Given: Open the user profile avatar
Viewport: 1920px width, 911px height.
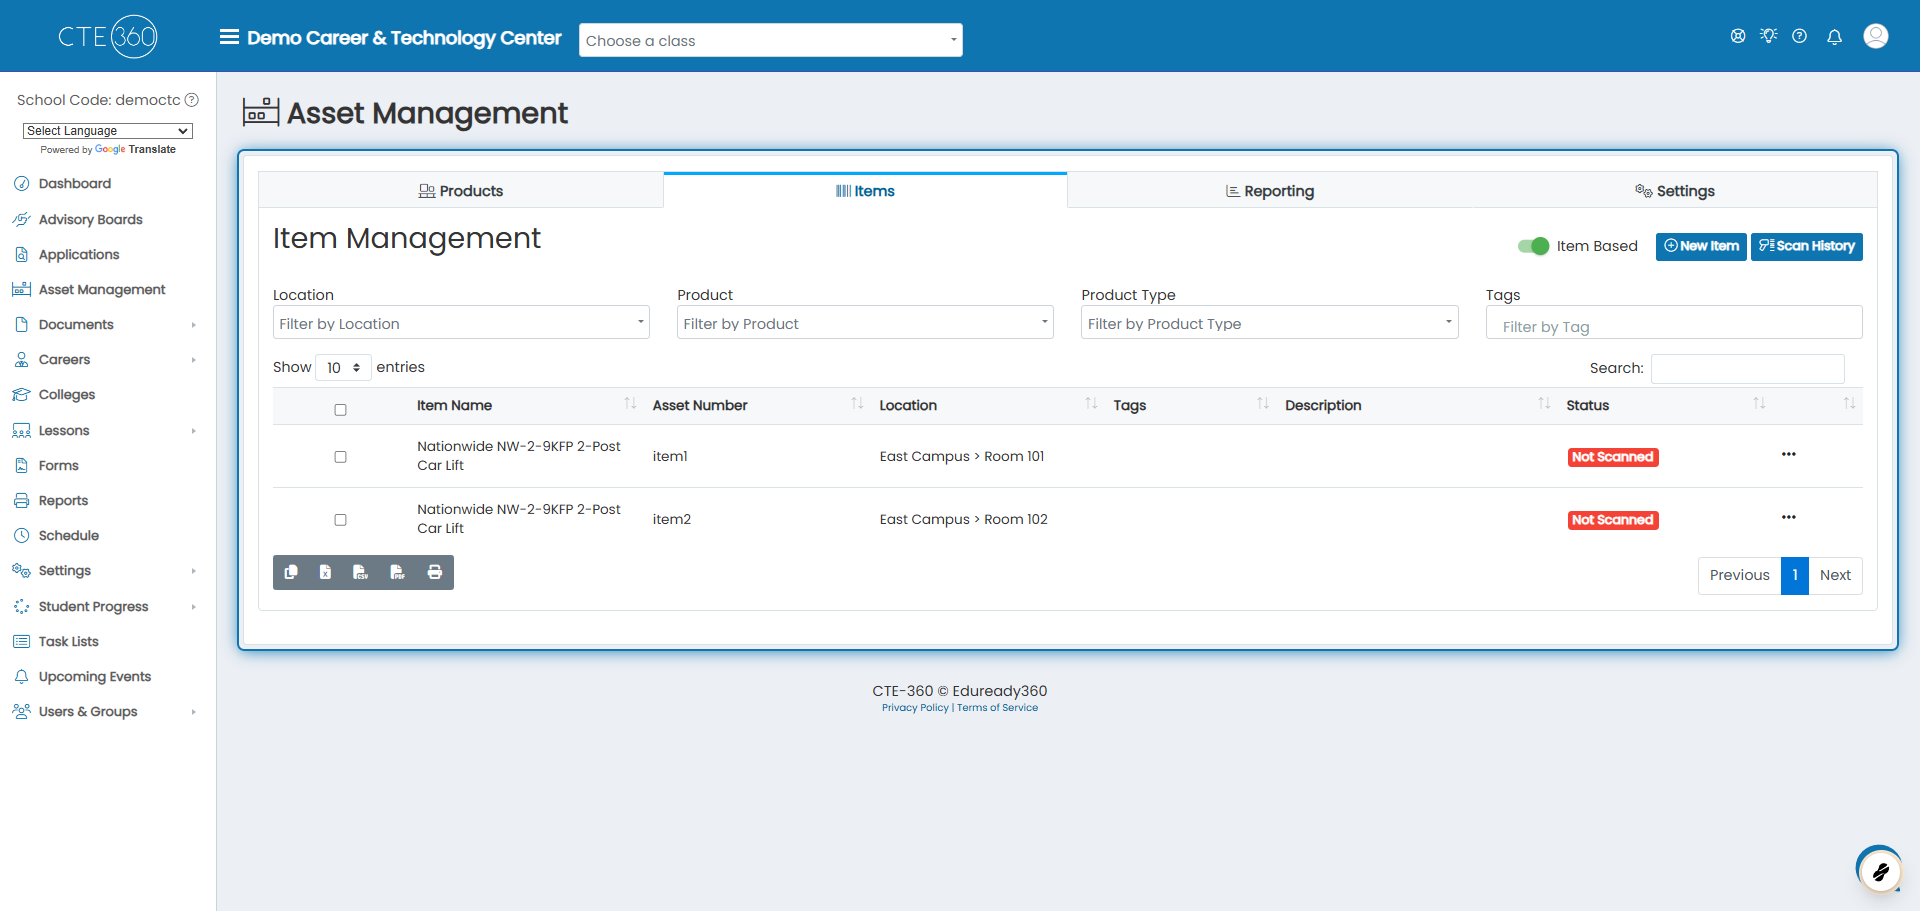Looking at the screenshot, I should click(1876, 36).
